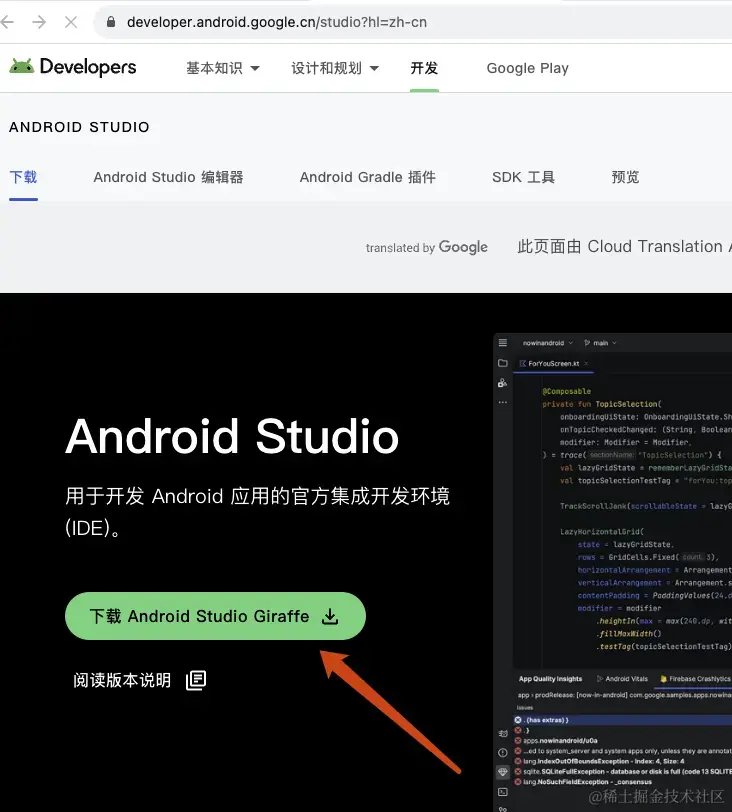
Task: Click the 下载 Android Studio Giraffe button
Action: tap(215, 616)
